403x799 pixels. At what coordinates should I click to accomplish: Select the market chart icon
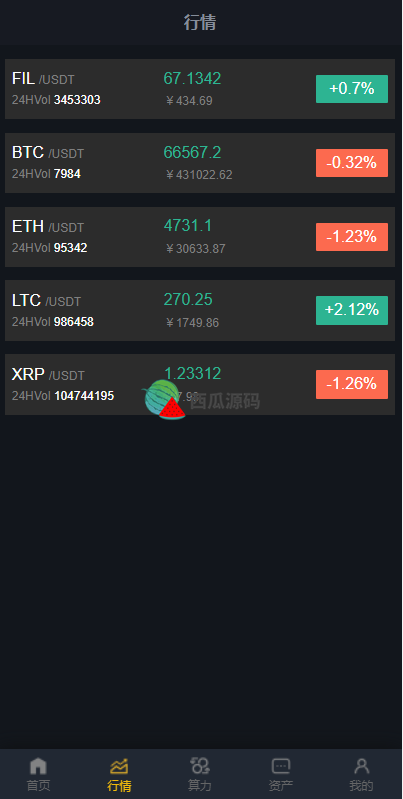[119, 765]
